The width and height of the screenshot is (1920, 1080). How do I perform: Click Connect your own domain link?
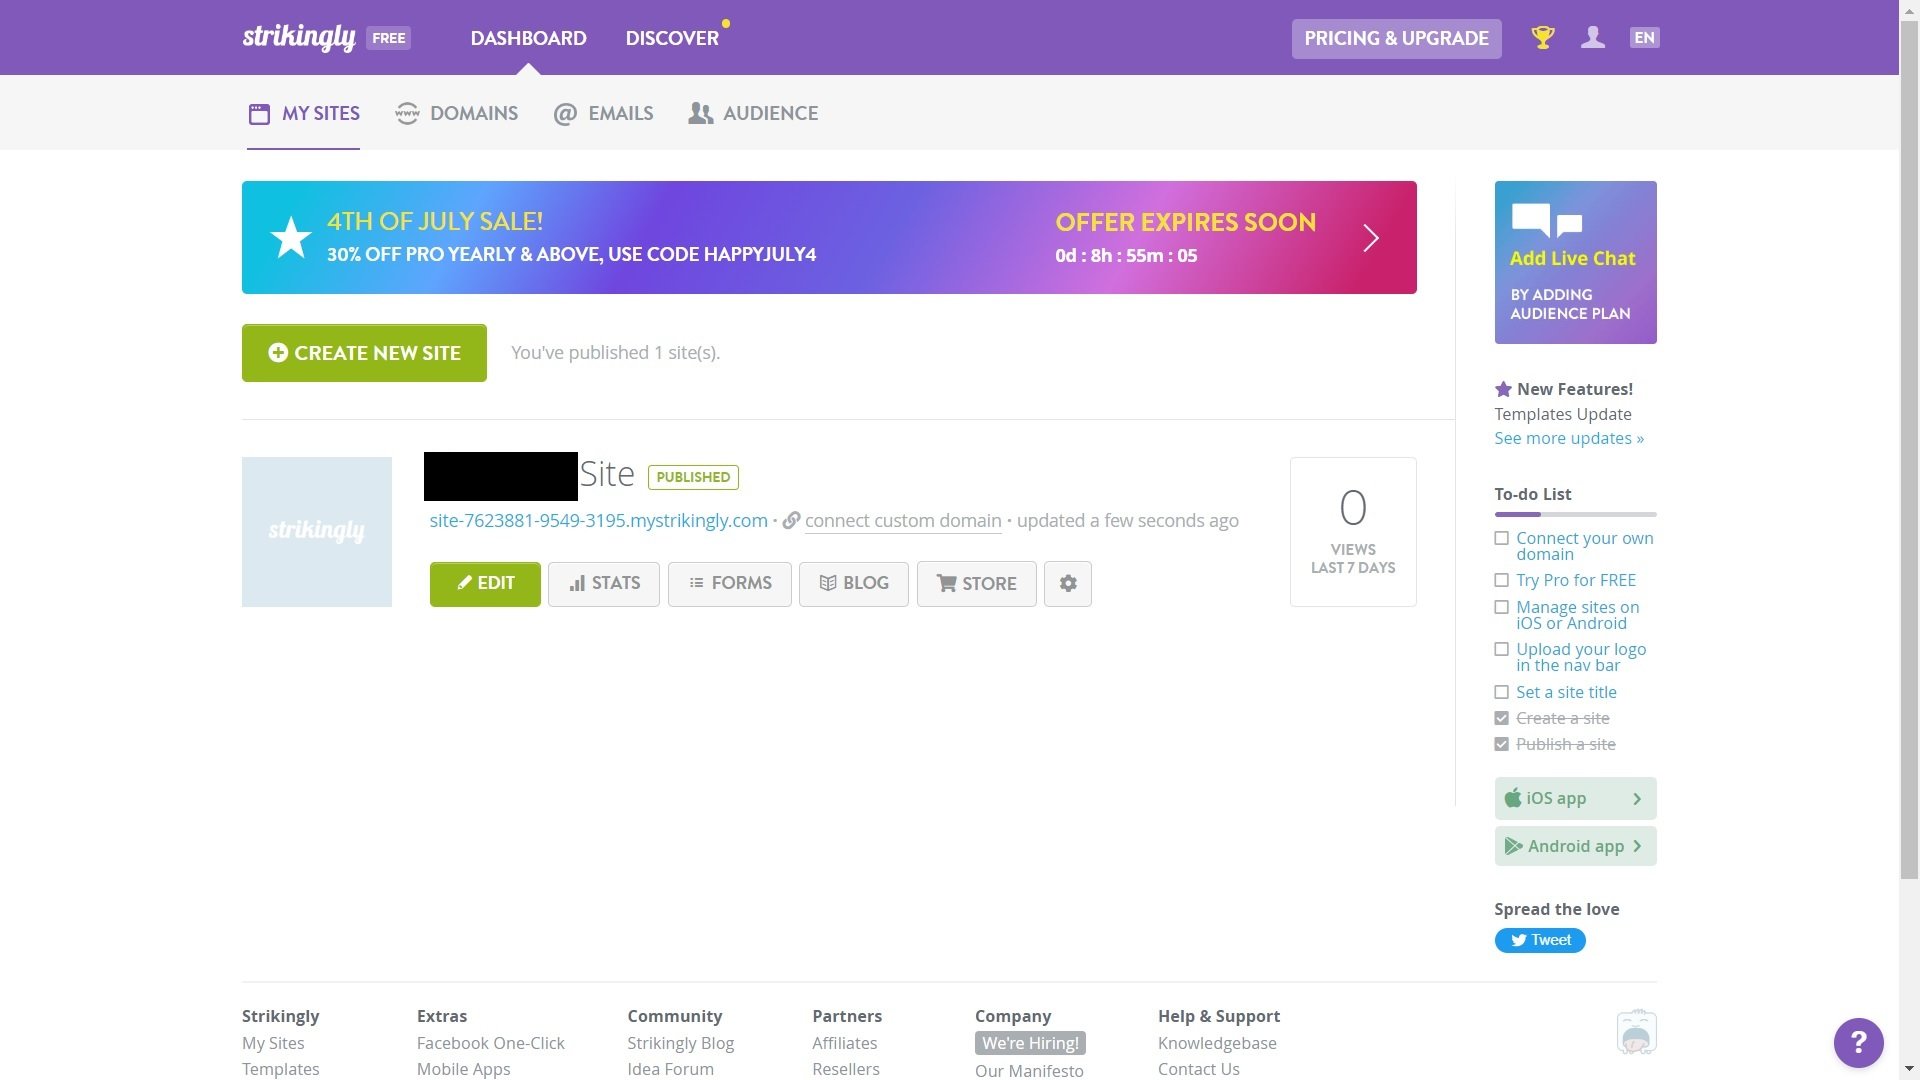coord(1584,546)
